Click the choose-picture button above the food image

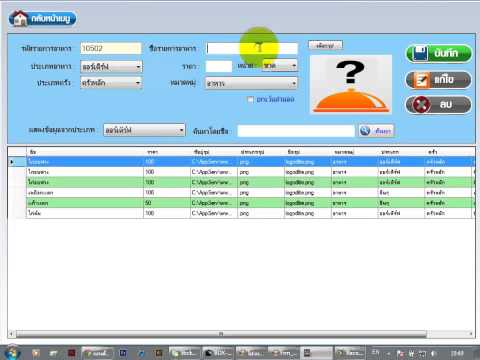[x=325, y=45]
